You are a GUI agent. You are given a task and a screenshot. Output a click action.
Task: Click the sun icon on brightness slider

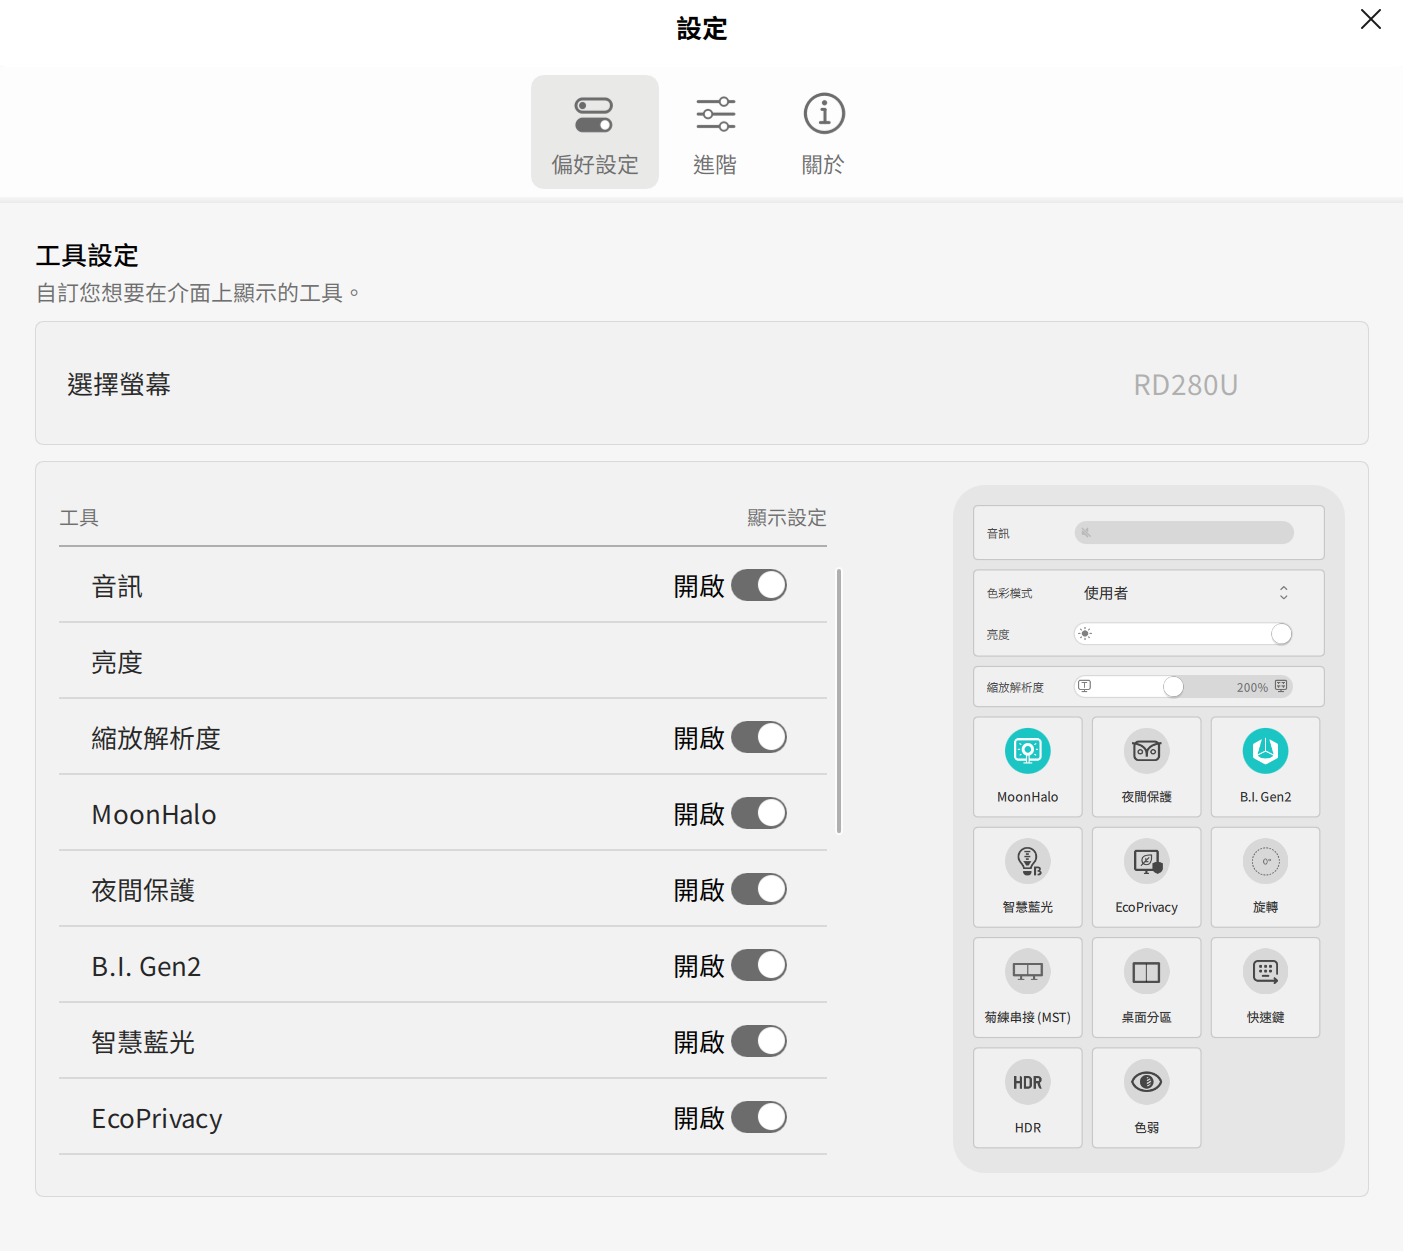(1085, 634)
